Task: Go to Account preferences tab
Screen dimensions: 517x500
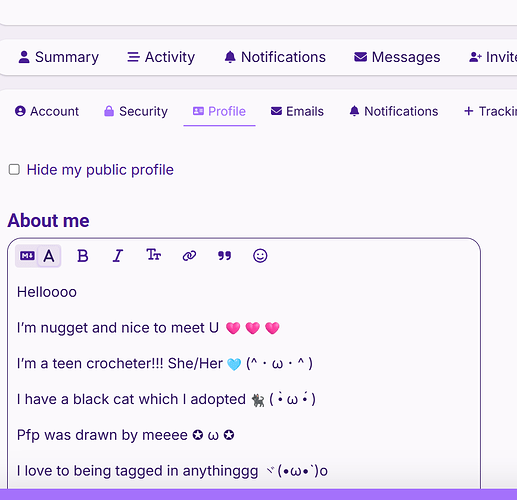Action: [47, 111]
